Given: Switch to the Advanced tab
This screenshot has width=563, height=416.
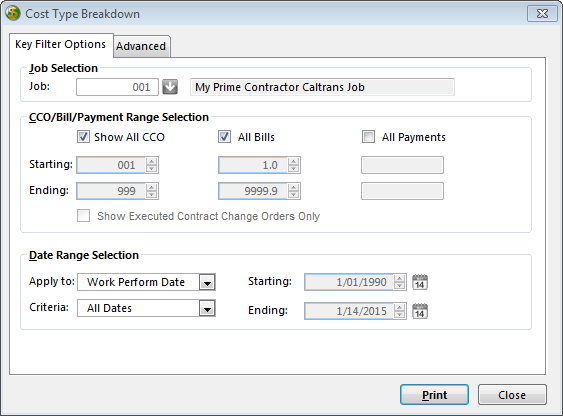Looking at the screenshot, I should (x=141, y=46).
